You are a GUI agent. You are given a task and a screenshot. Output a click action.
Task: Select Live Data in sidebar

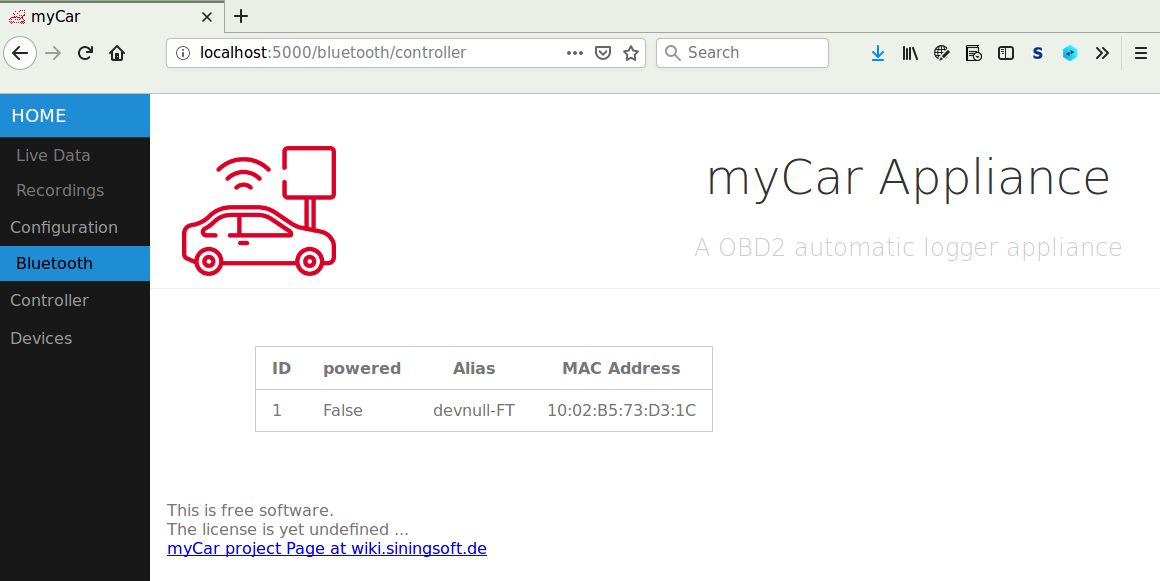(53, 155)
